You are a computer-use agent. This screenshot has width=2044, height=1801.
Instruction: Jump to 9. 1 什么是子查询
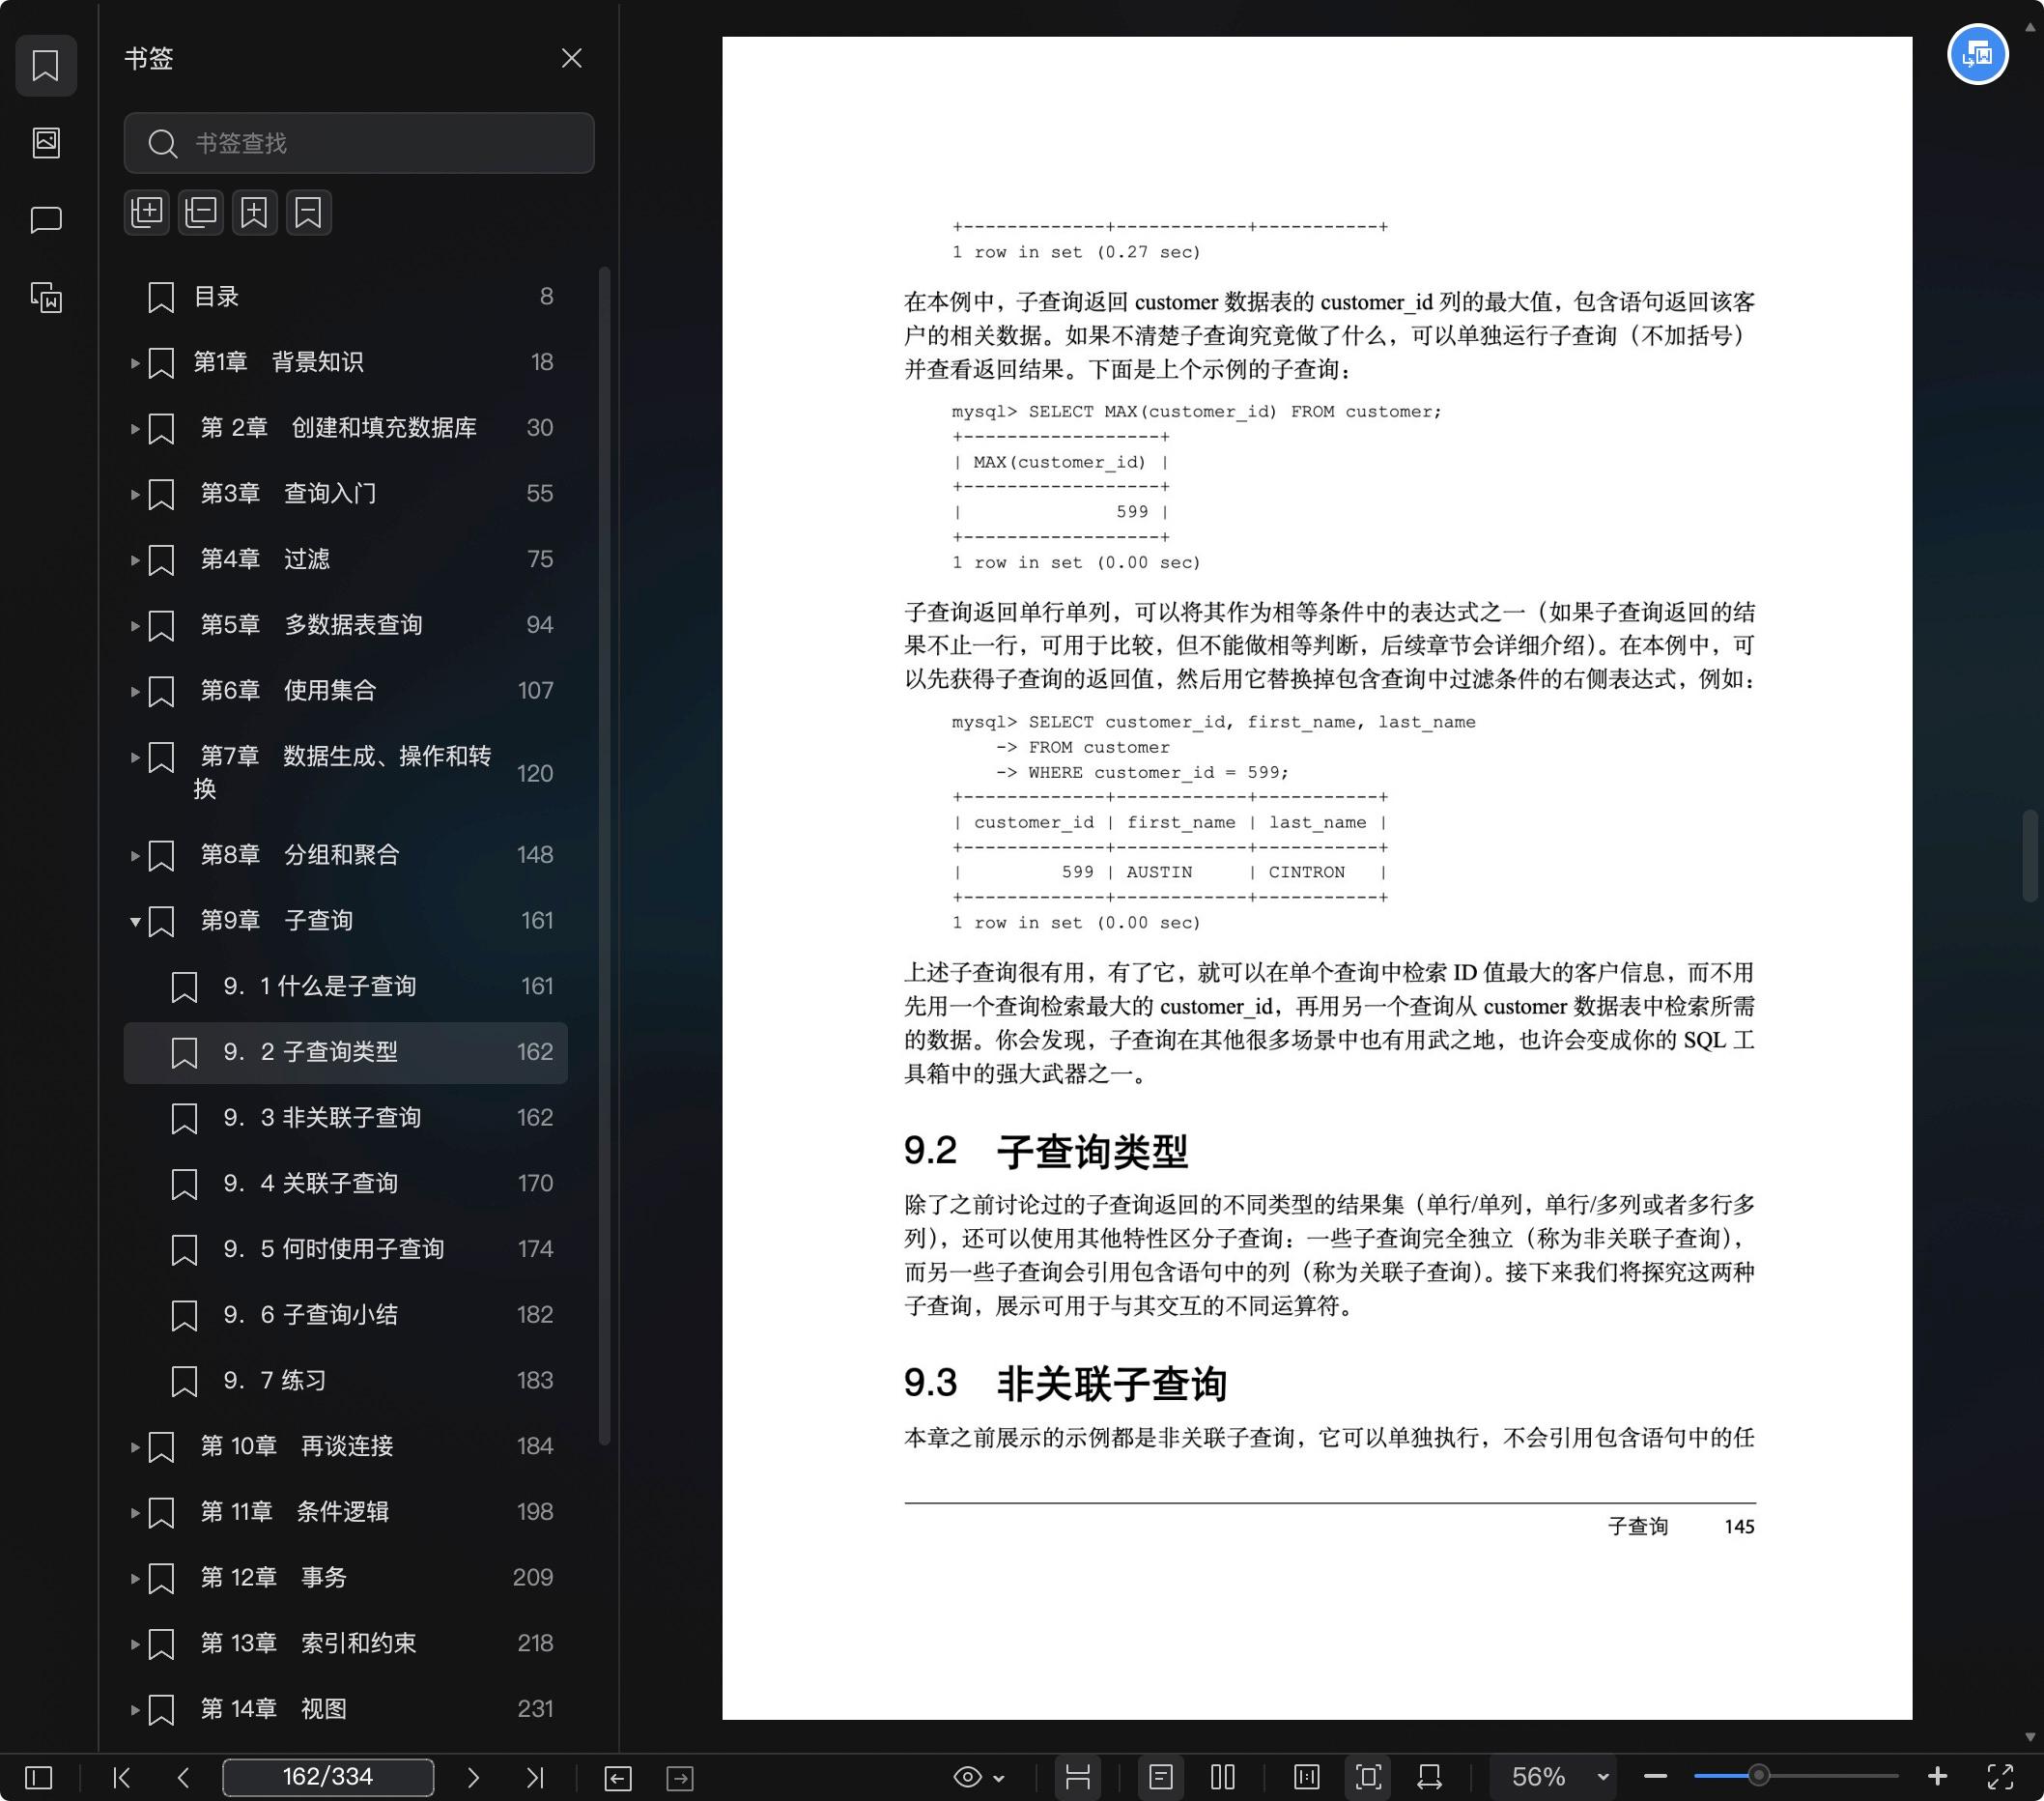click(346, 987)
